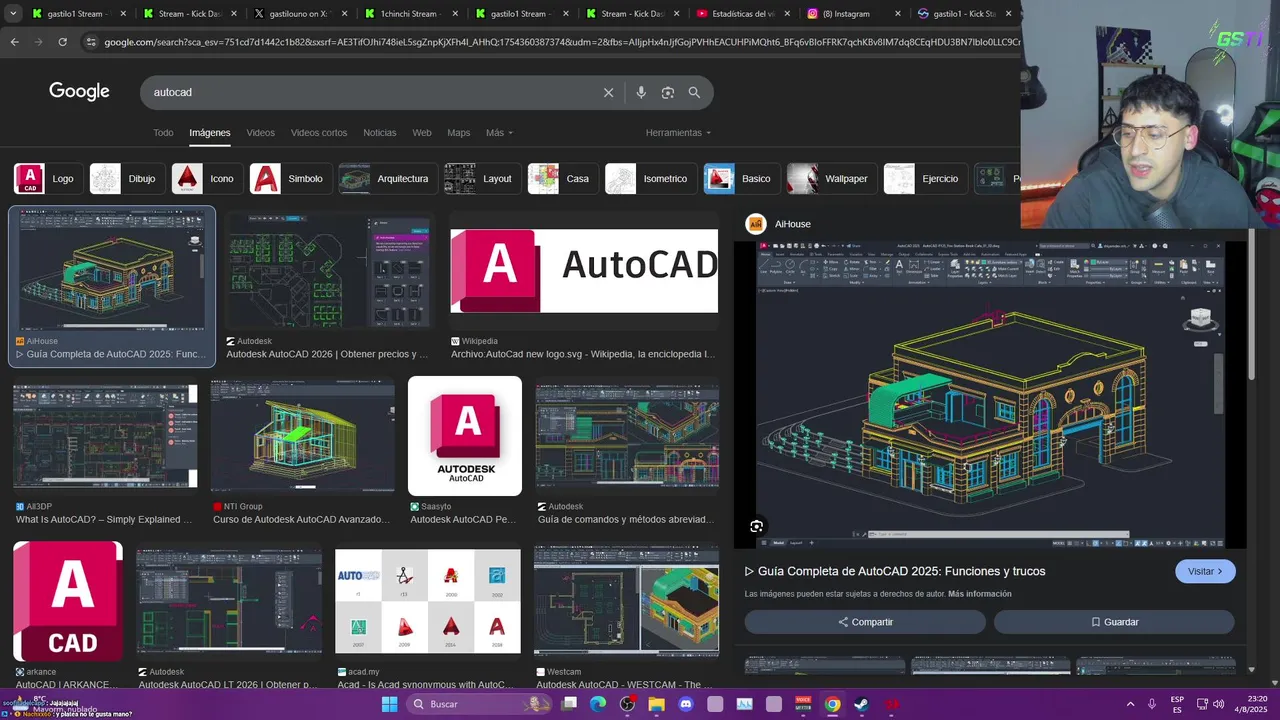
Task: Click the browser address bar URL
Action: [560, 42]
